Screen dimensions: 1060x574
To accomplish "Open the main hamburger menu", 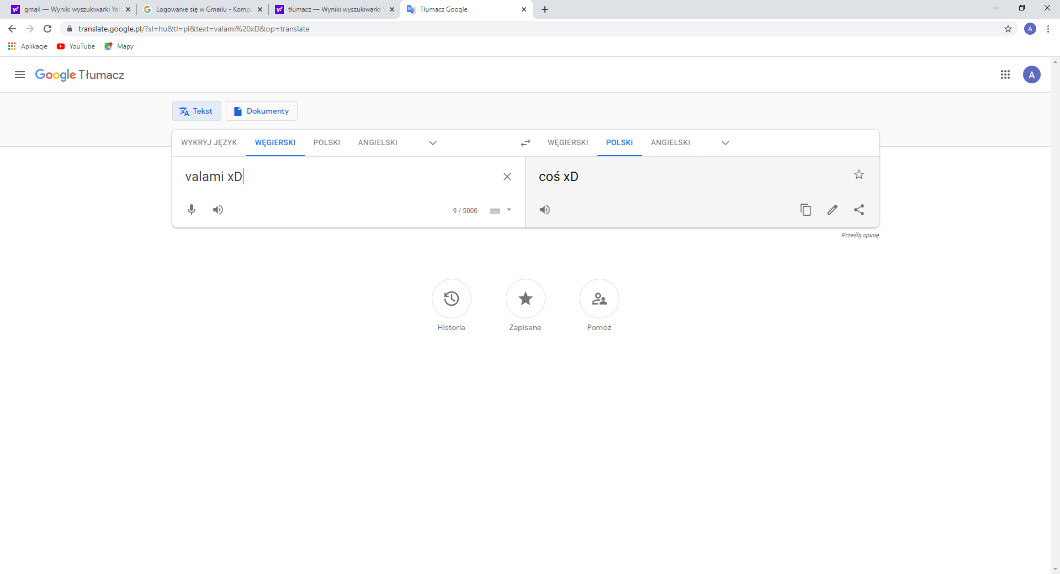I will [20, 75].
